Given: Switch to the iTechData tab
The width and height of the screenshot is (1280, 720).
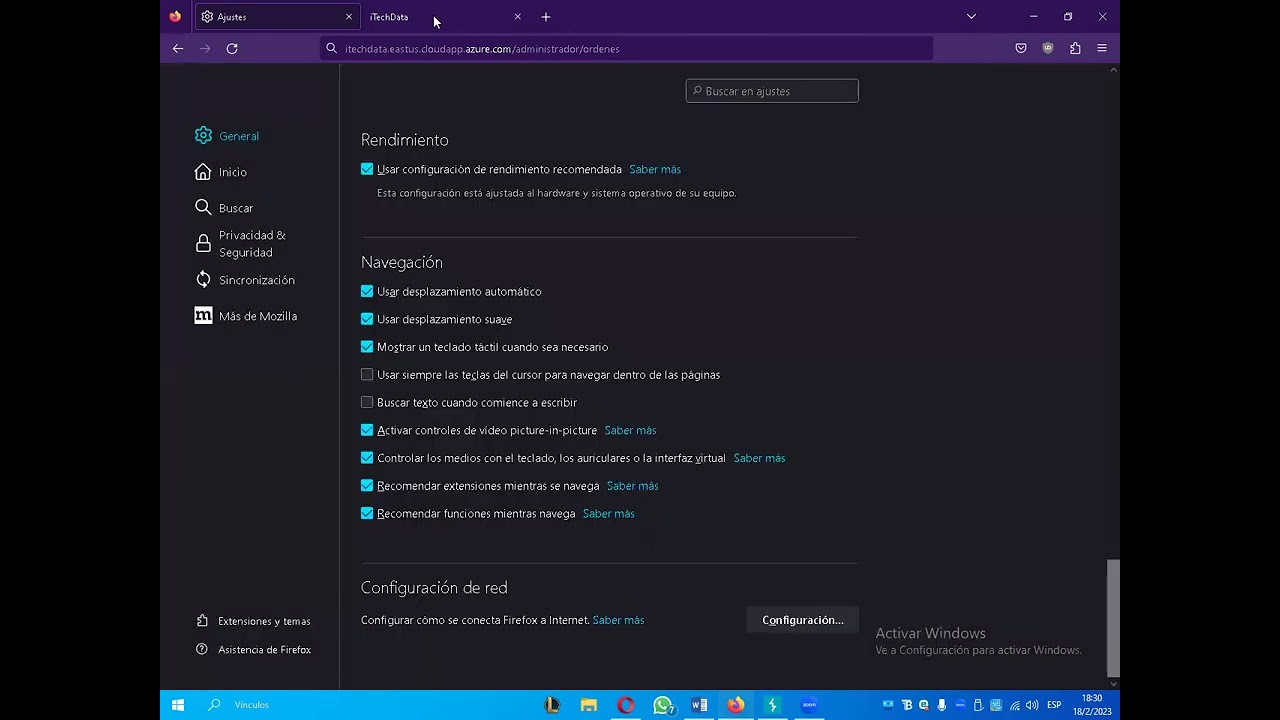Looking at the screenshot, I should pos(445,17).
